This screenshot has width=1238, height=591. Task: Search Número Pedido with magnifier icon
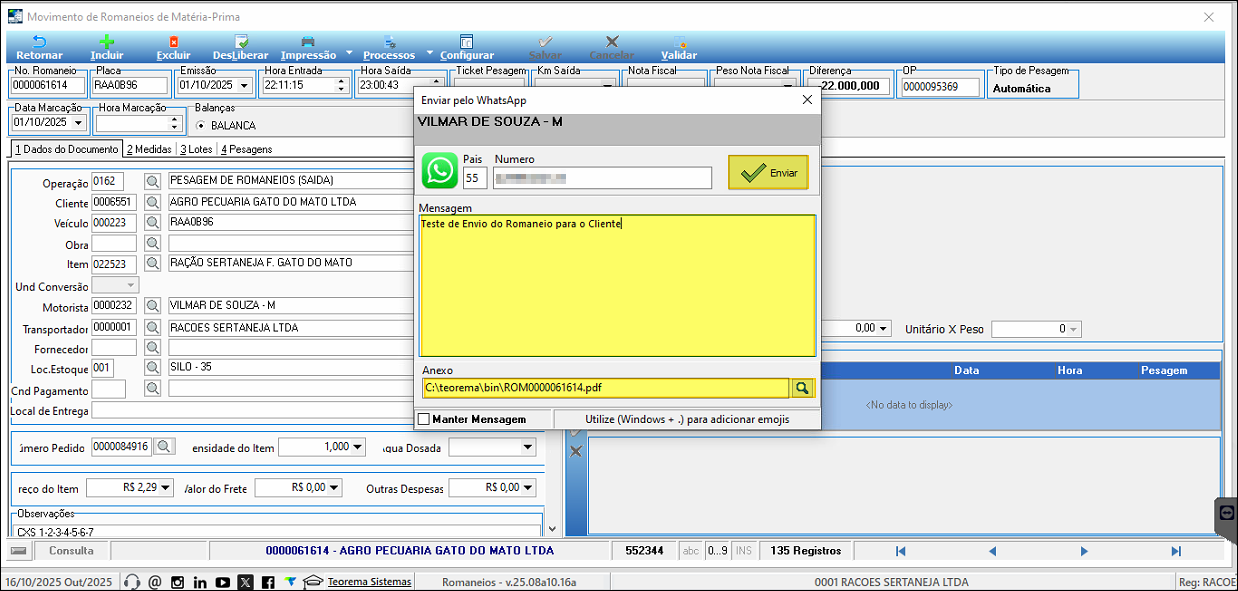pos(164,447)
